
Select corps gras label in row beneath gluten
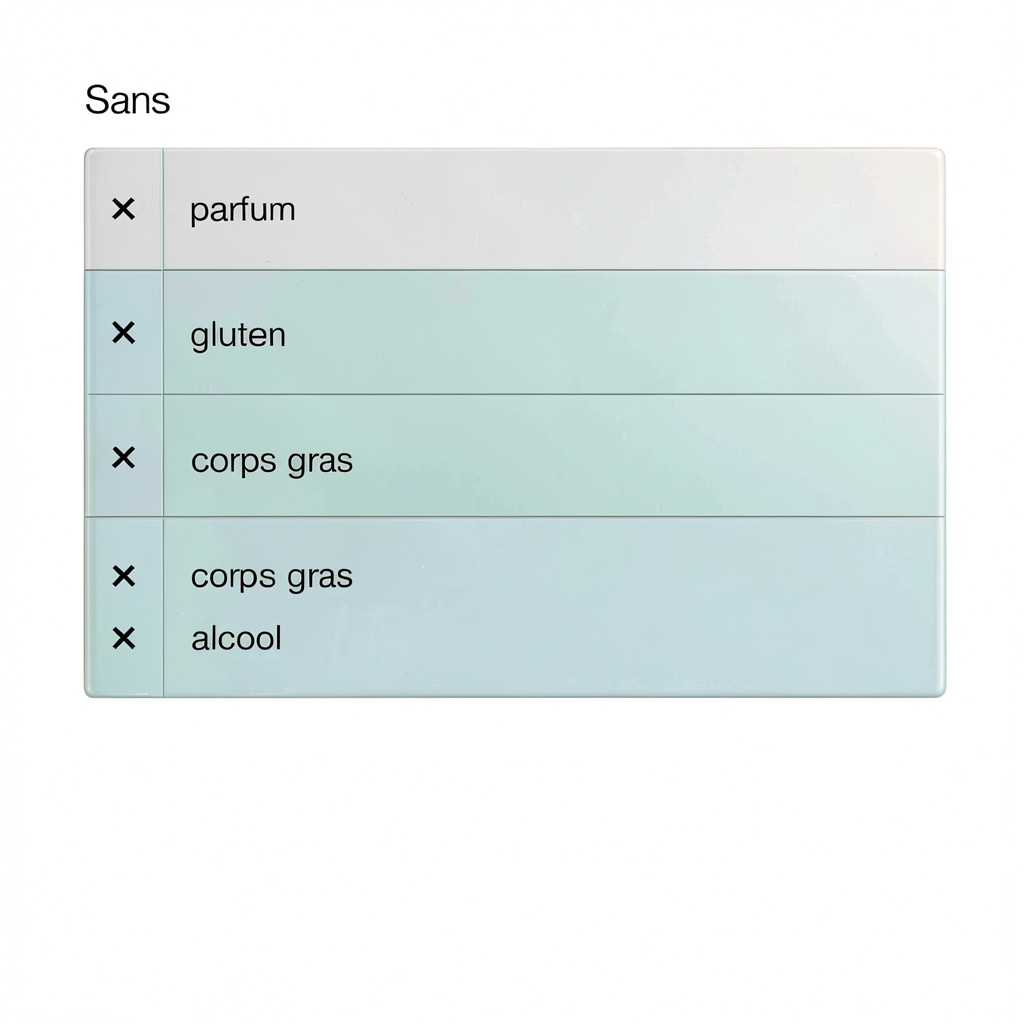[271, 460]
